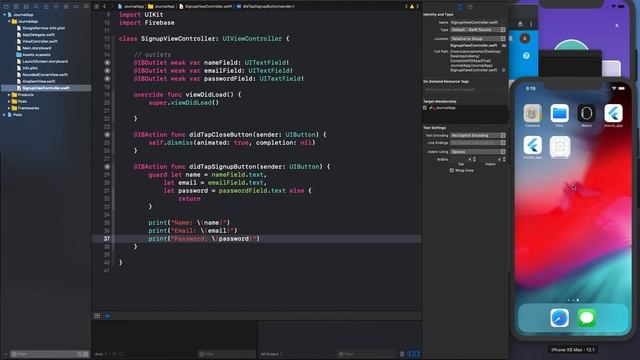This screenshot has width=640, height=360.
Task: Open the Watch app on the simulator
Action: point(586,113)
